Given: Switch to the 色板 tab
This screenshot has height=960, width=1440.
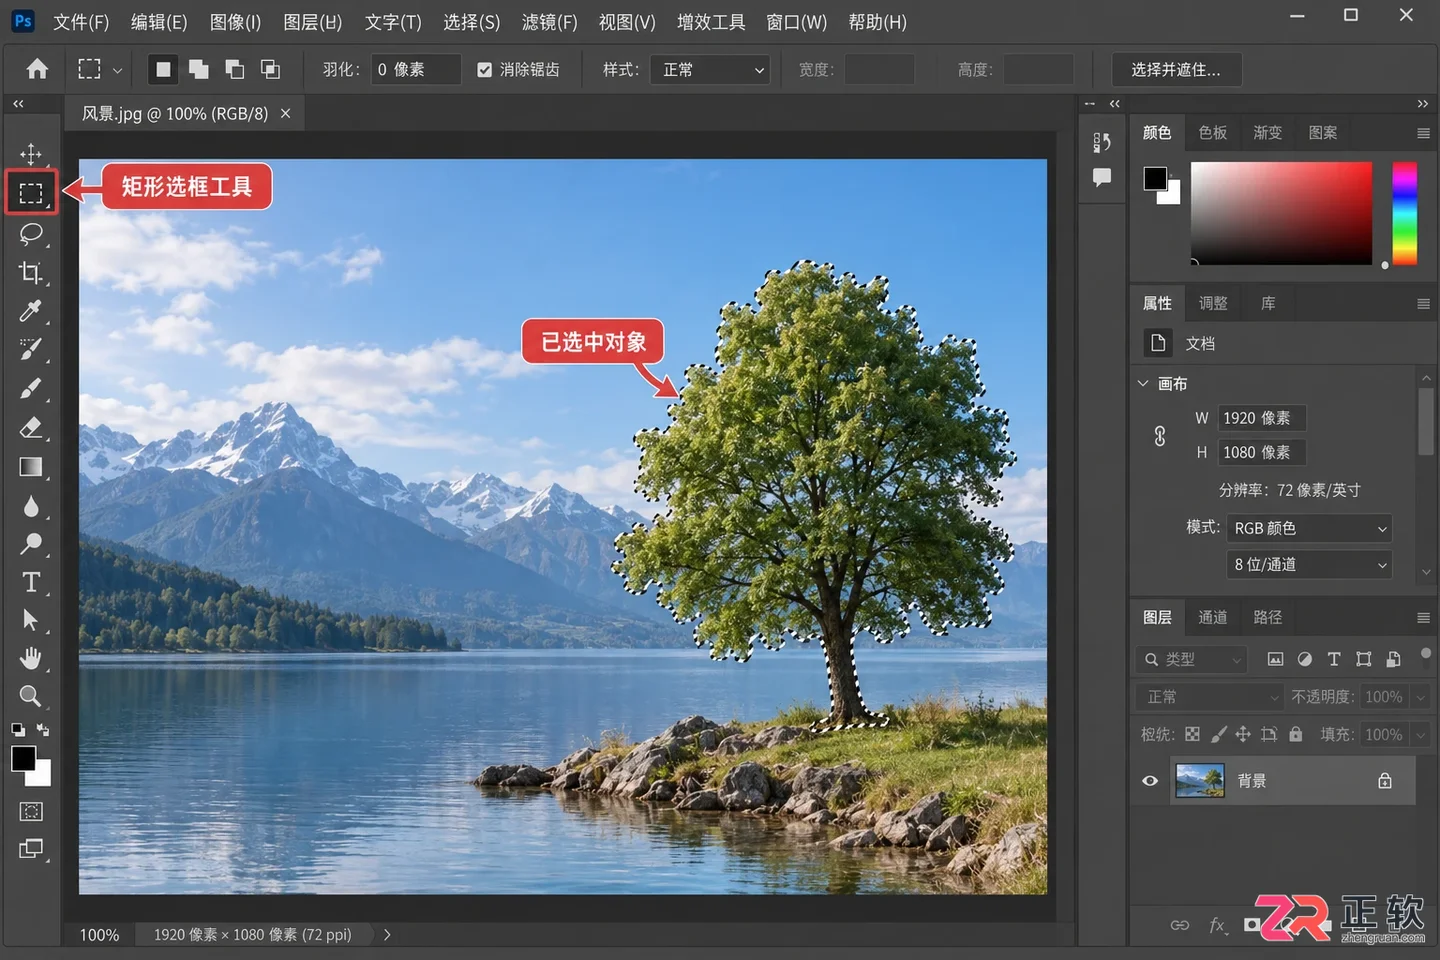Looking at the screenshot, I should (1213, 132).
